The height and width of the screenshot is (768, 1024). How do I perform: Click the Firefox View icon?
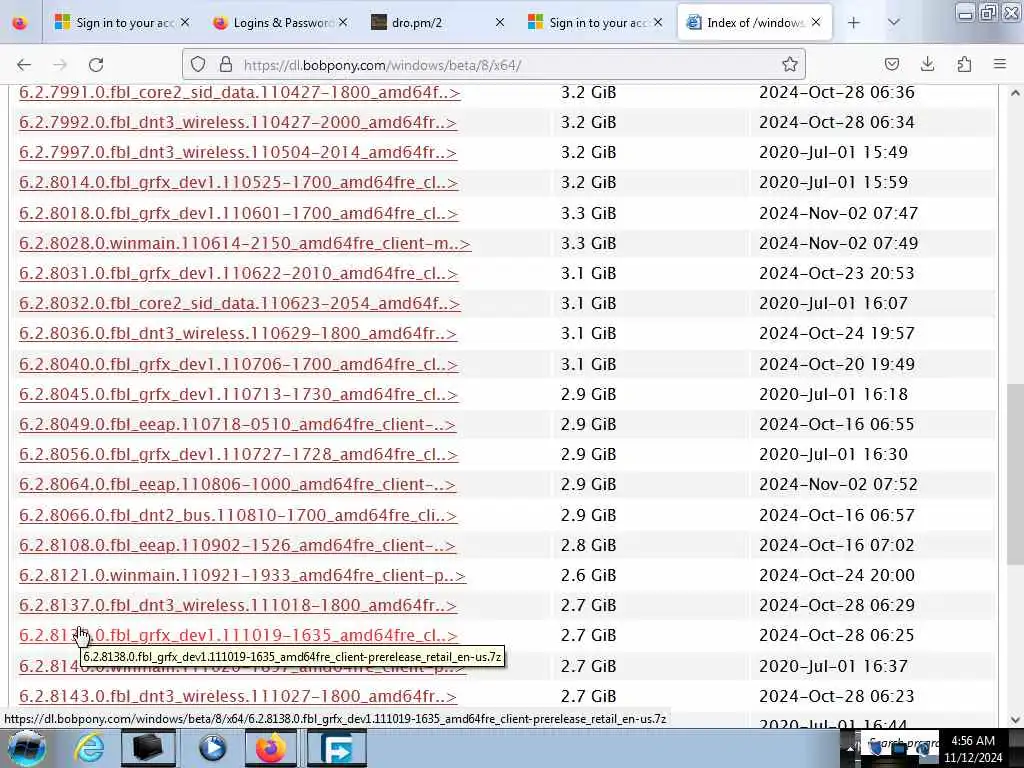(20, 23)
